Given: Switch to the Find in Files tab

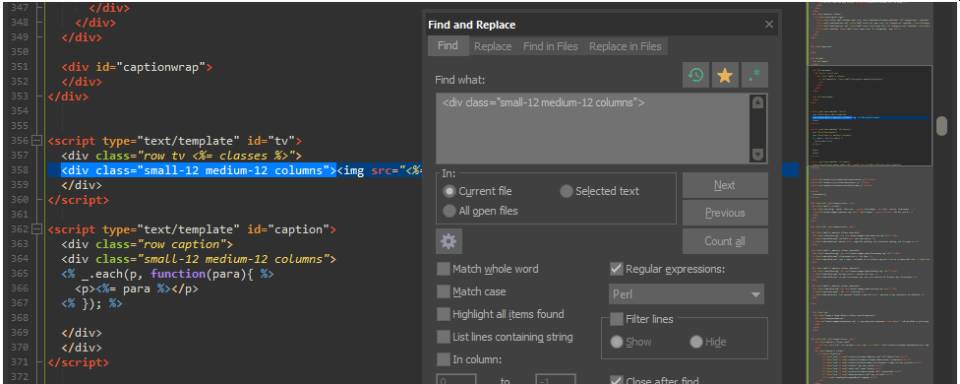Looking at the screenshot, I should coord(550,47).
